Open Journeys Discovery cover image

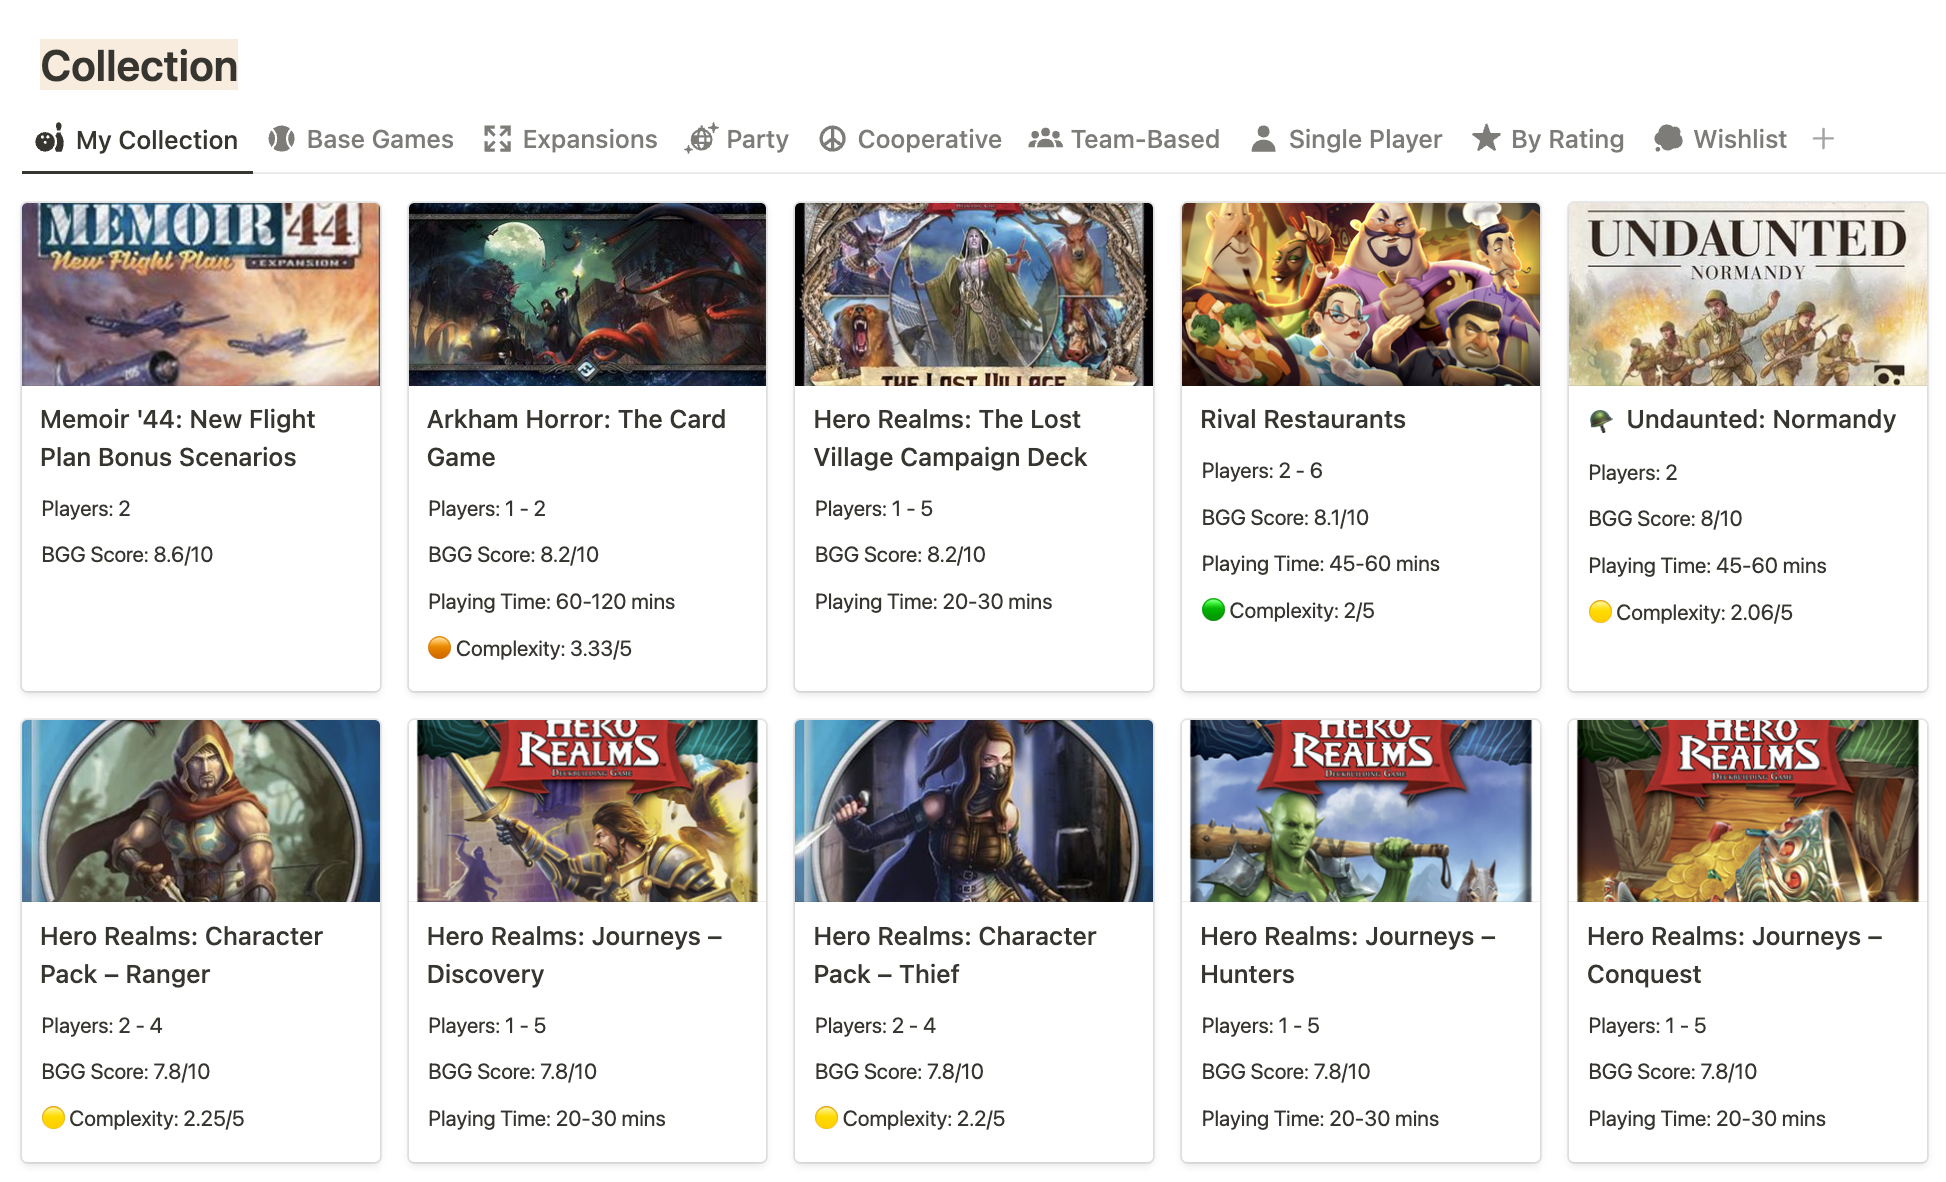click(587, 811)
